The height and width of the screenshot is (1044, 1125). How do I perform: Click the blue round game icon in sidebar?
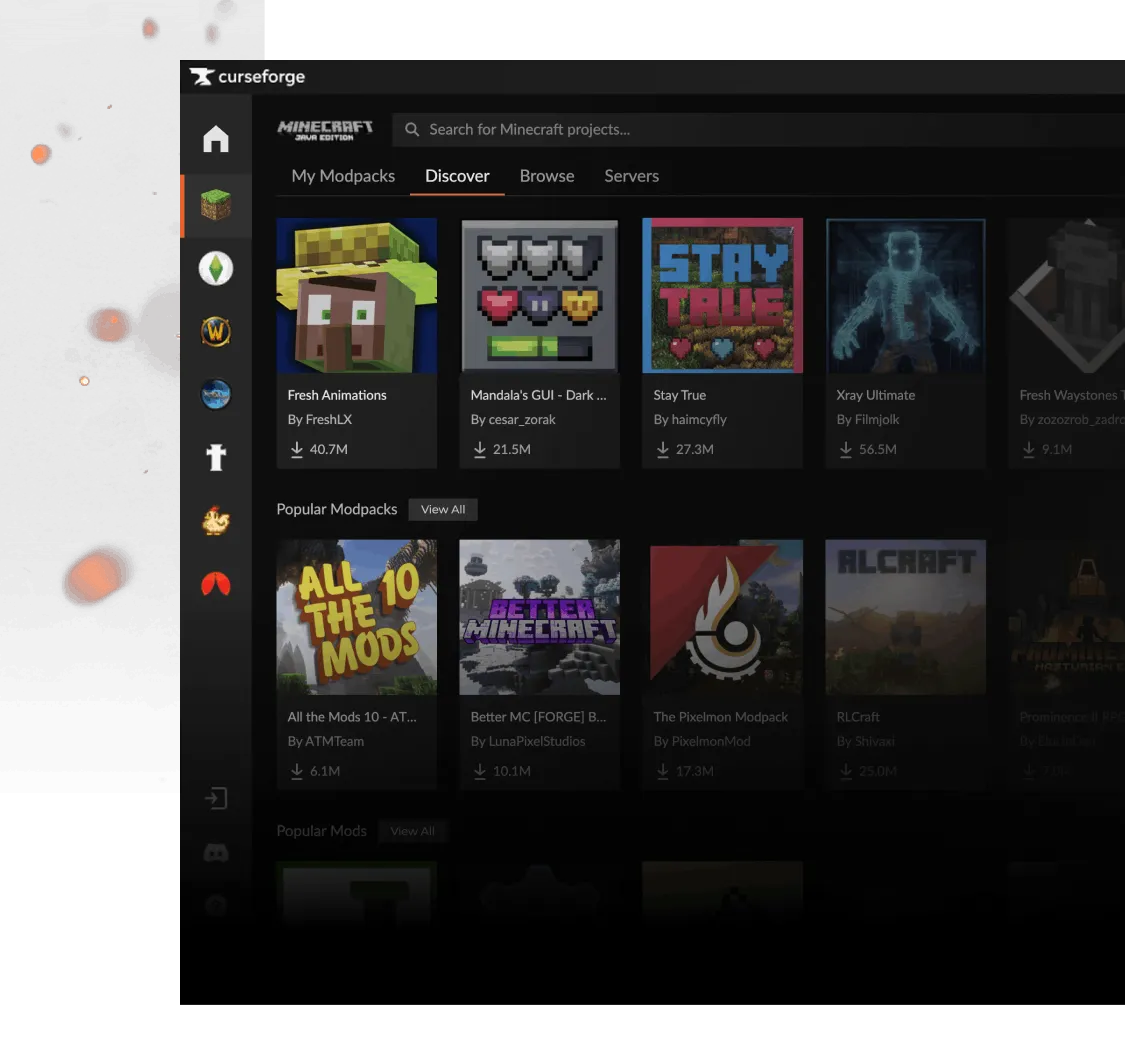(216, 394)
